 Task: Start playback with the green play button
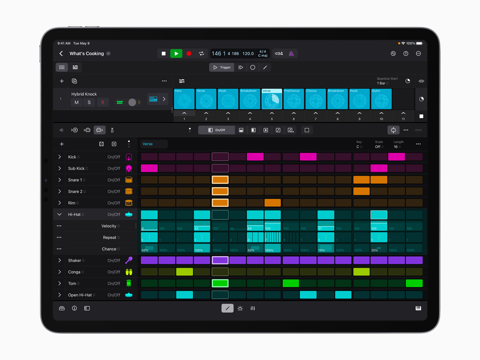(176, 54)
